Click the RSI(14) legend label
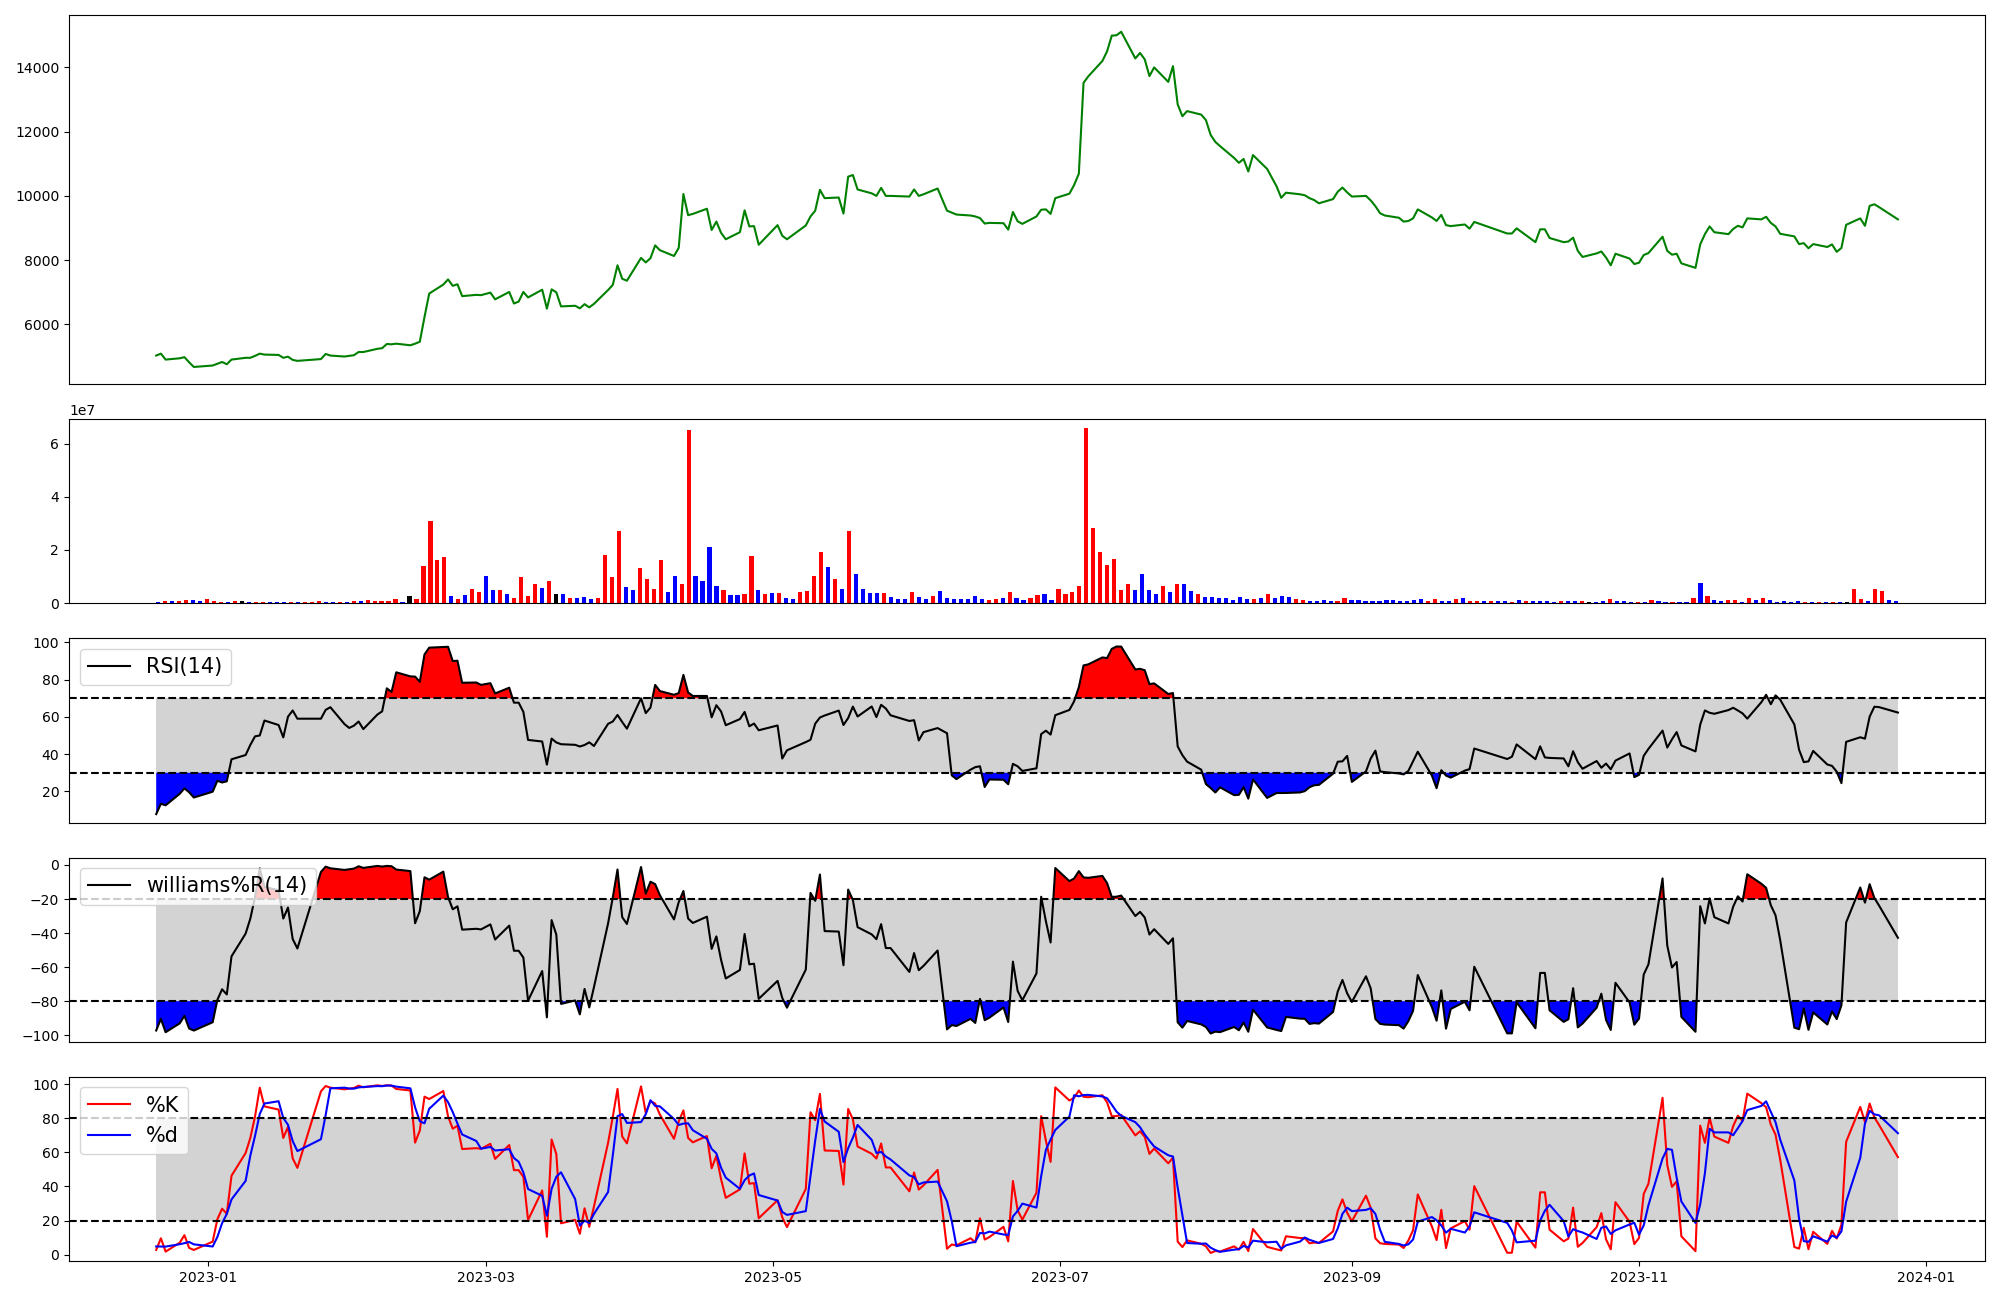 tap(184, 666)
